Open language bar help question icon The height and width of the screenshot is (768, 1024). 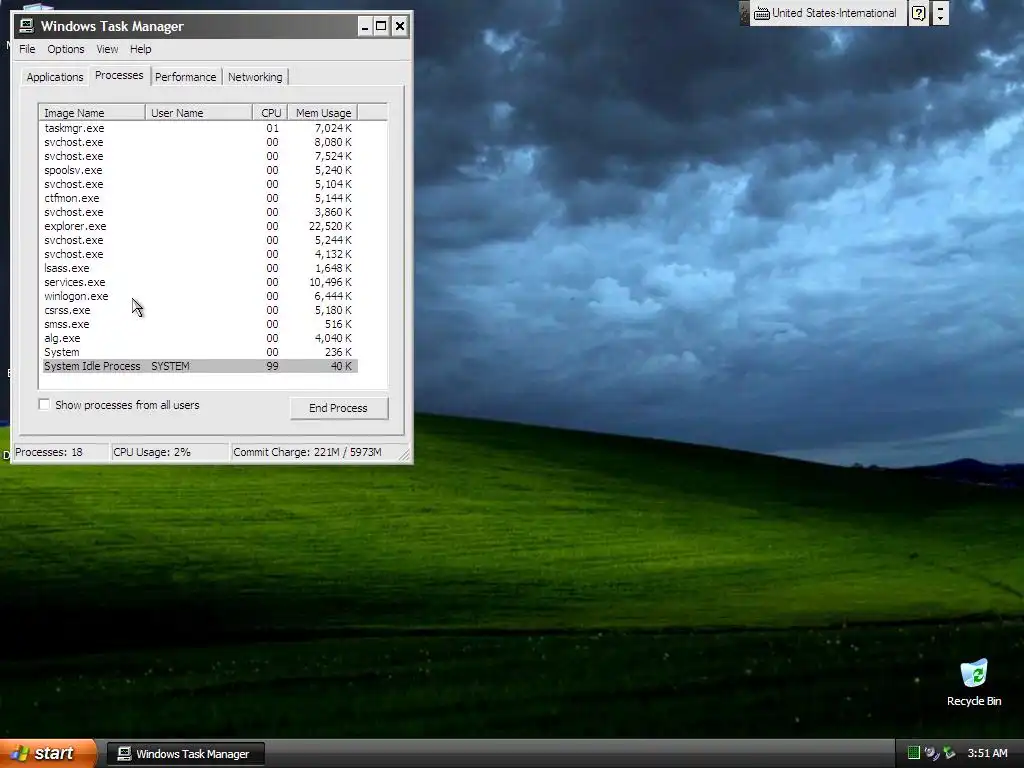[919, 13]
